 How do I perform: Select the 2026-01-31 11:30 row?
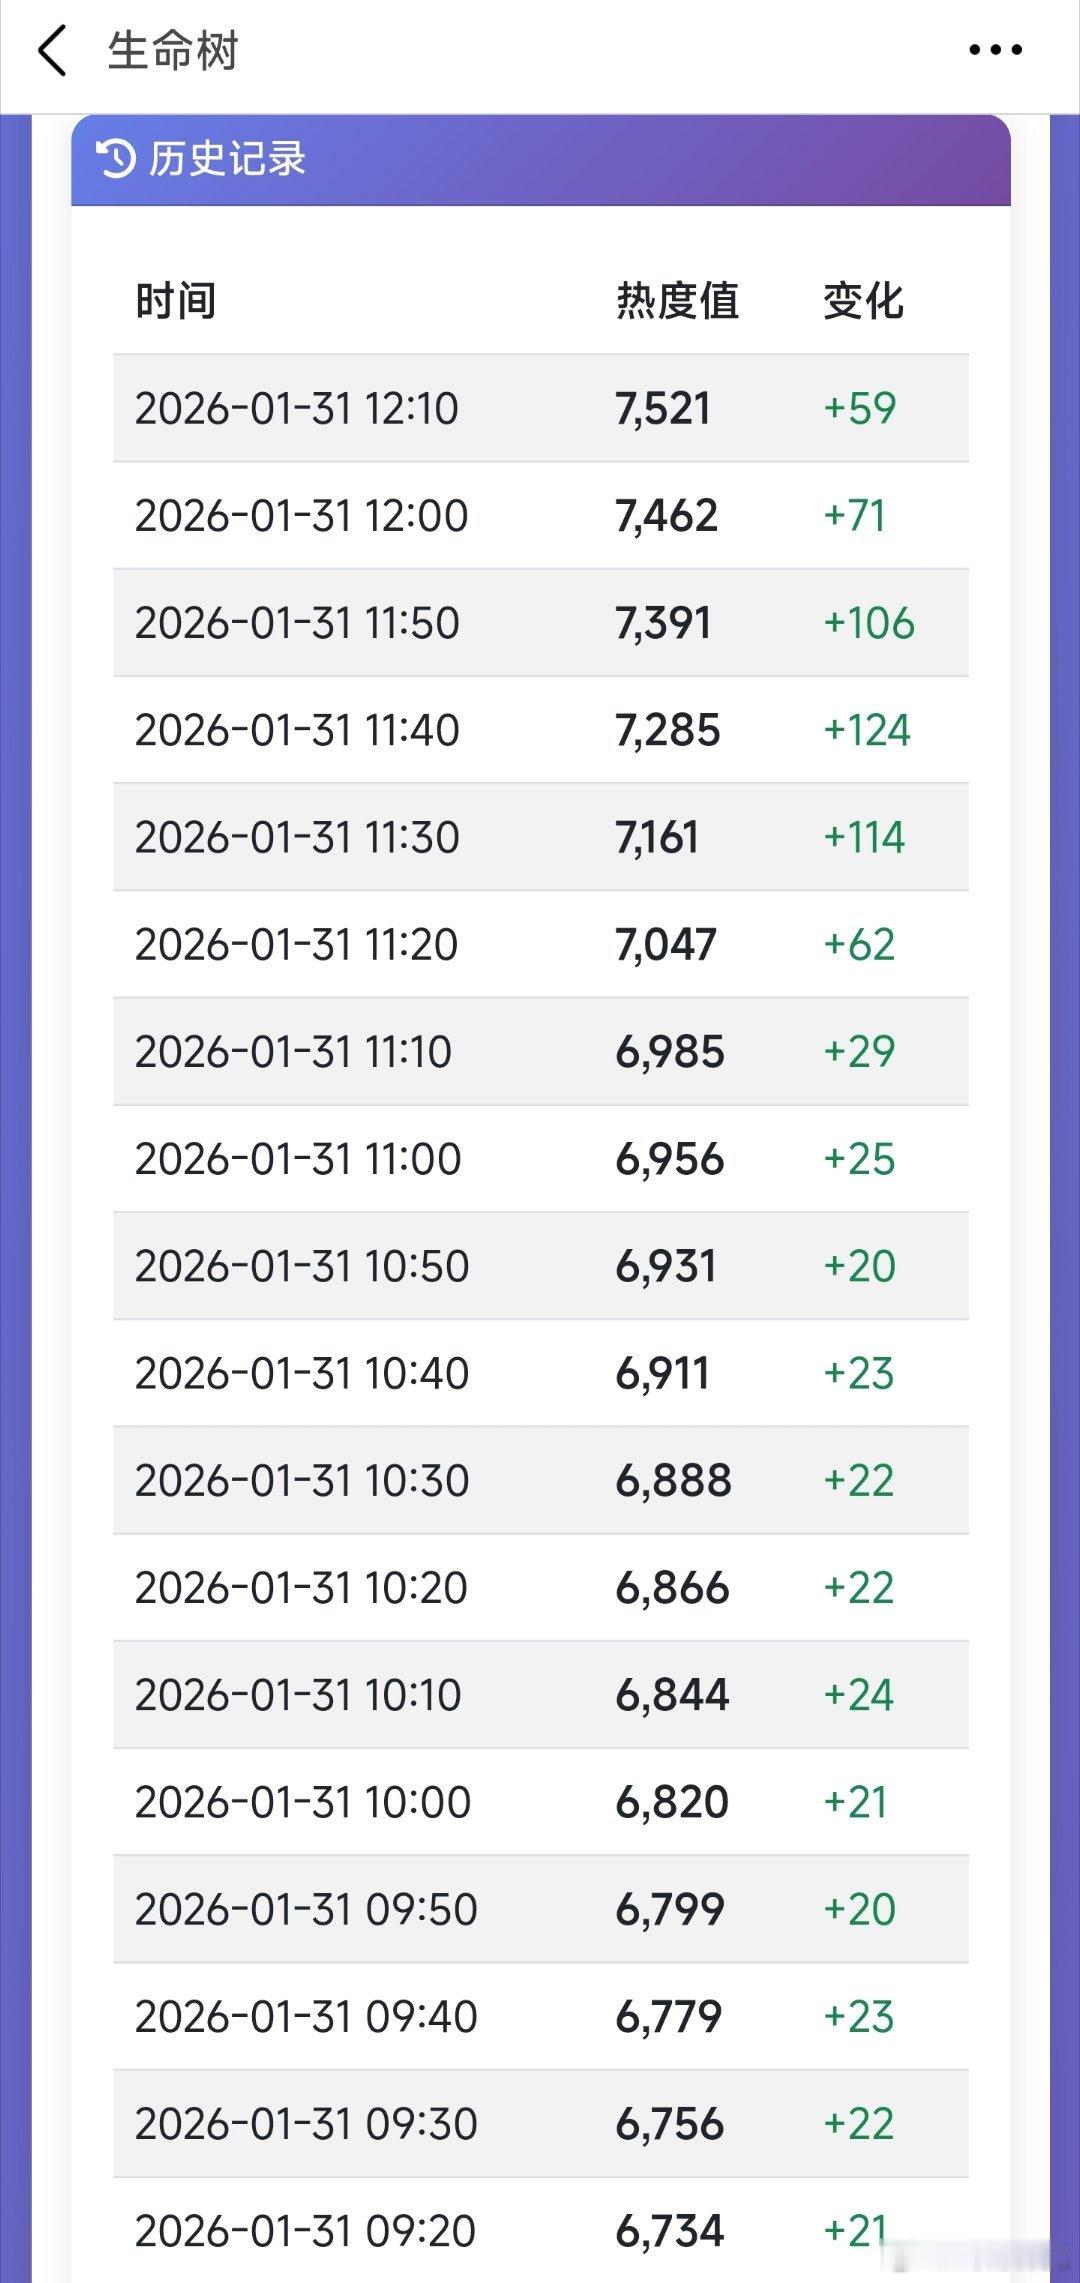click(541, 837)
